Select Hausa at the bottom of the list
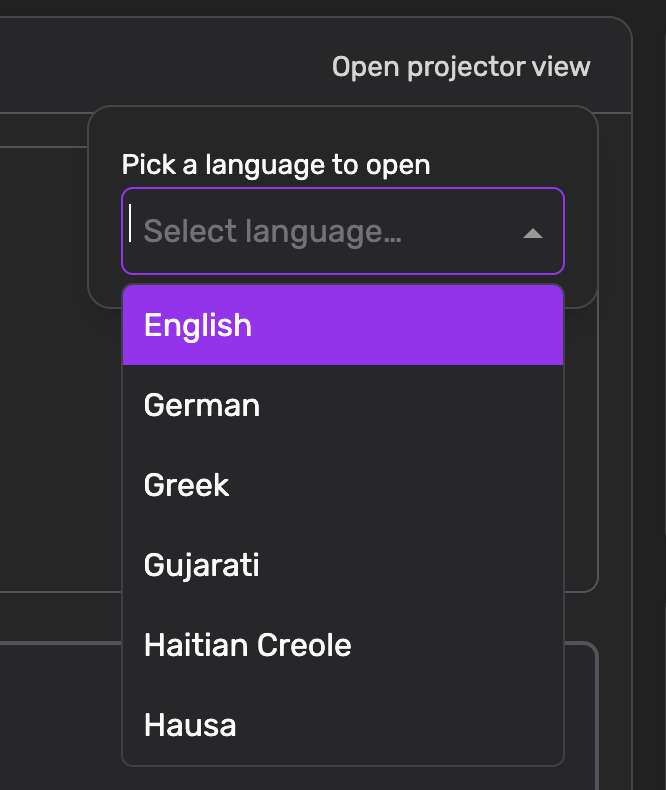The width and height of the screenshot is (666, 790). click(343, 726)
